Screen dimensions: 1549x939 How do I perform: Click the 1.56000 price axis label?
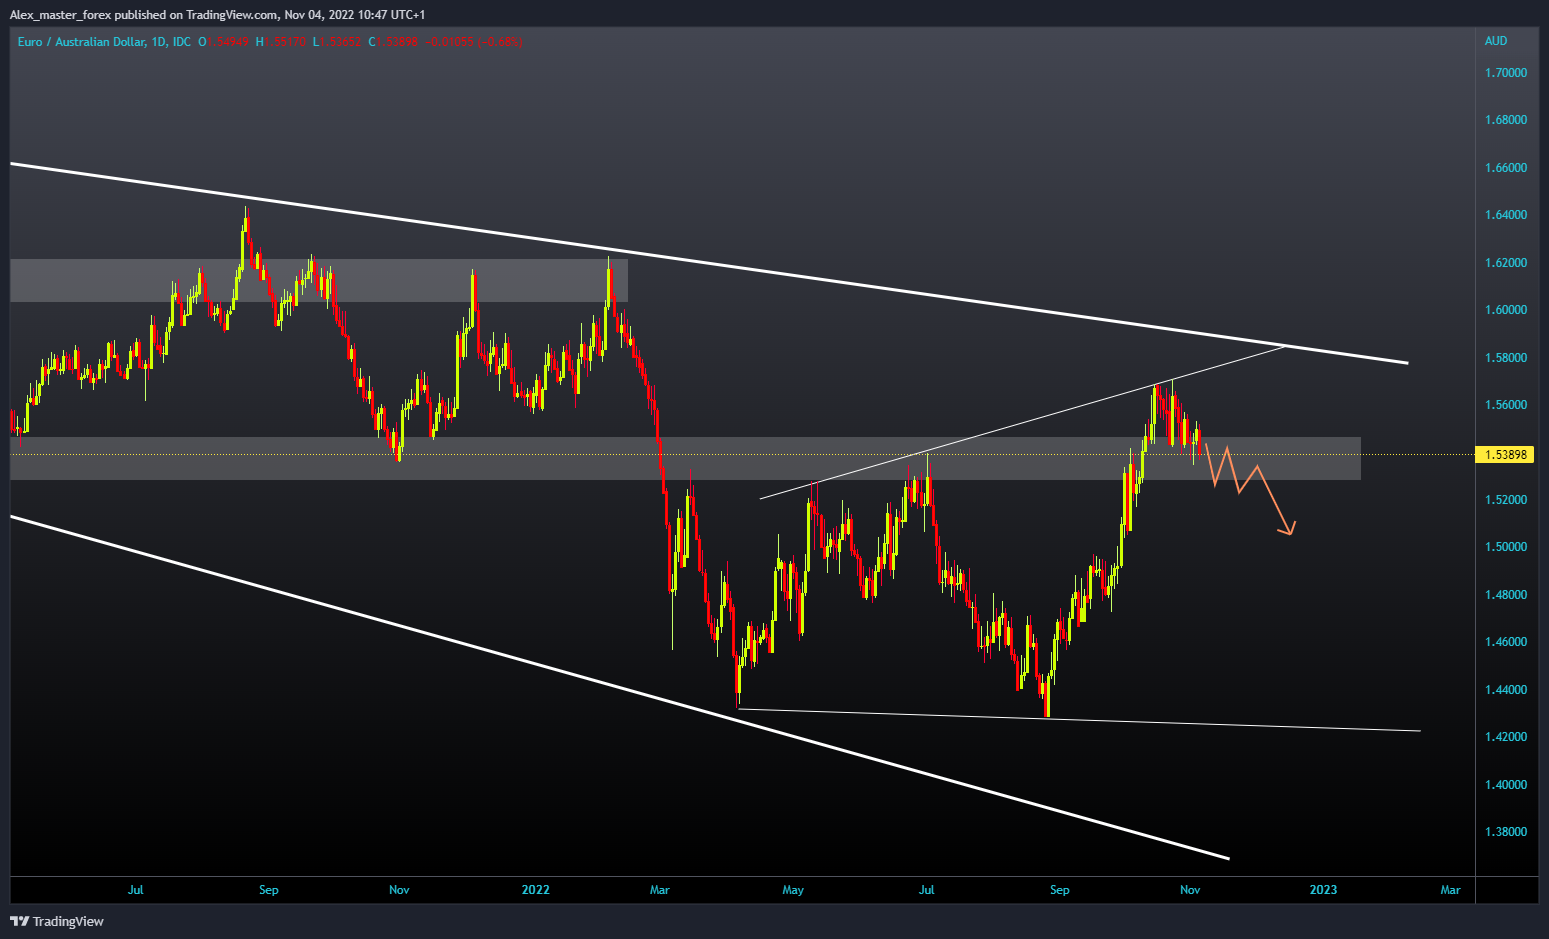1506,405
